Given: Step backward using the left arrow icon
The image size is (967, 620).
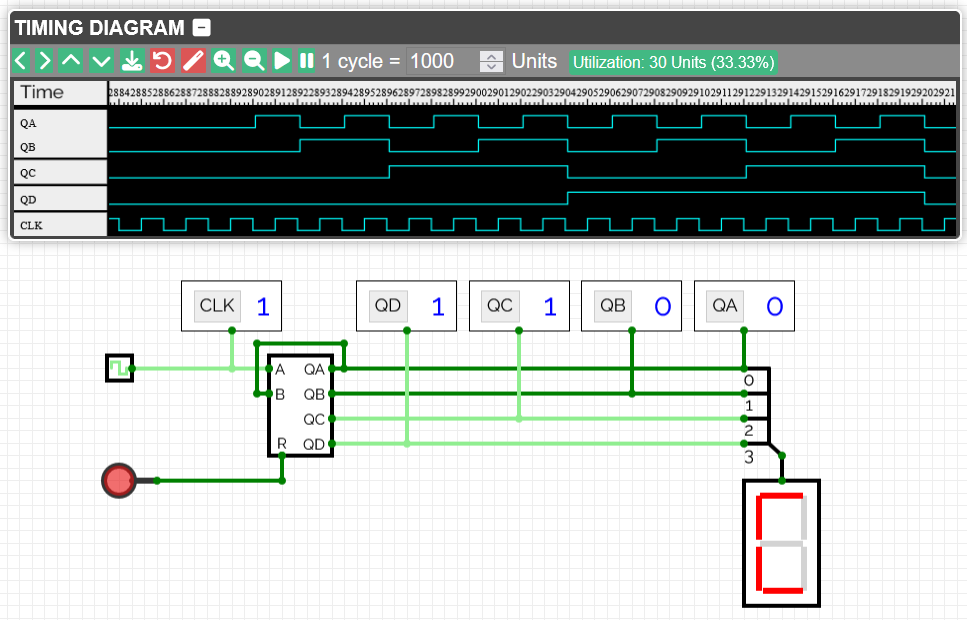Looking at the screenshot, I should [x=20, y=61].
